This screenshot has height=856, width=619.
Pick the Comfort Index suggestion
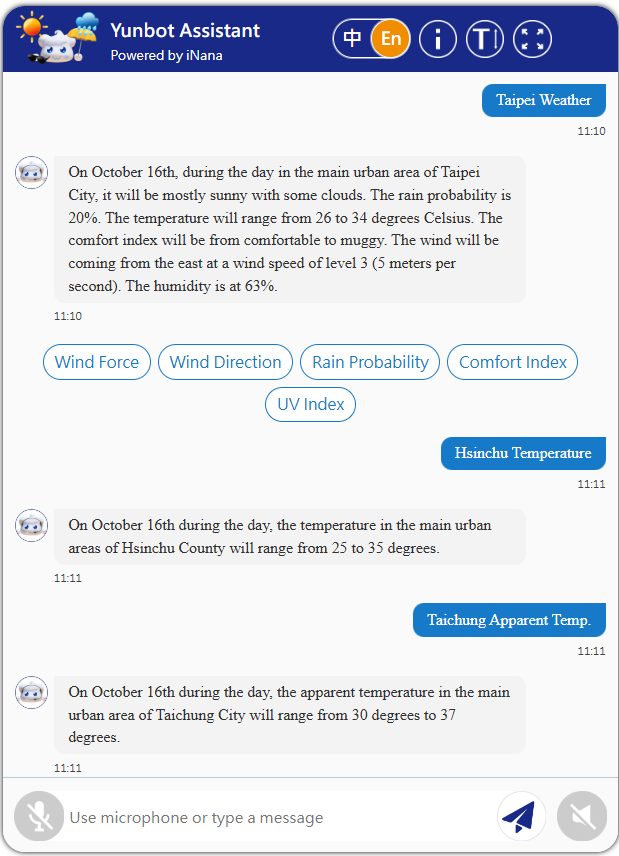513,362
